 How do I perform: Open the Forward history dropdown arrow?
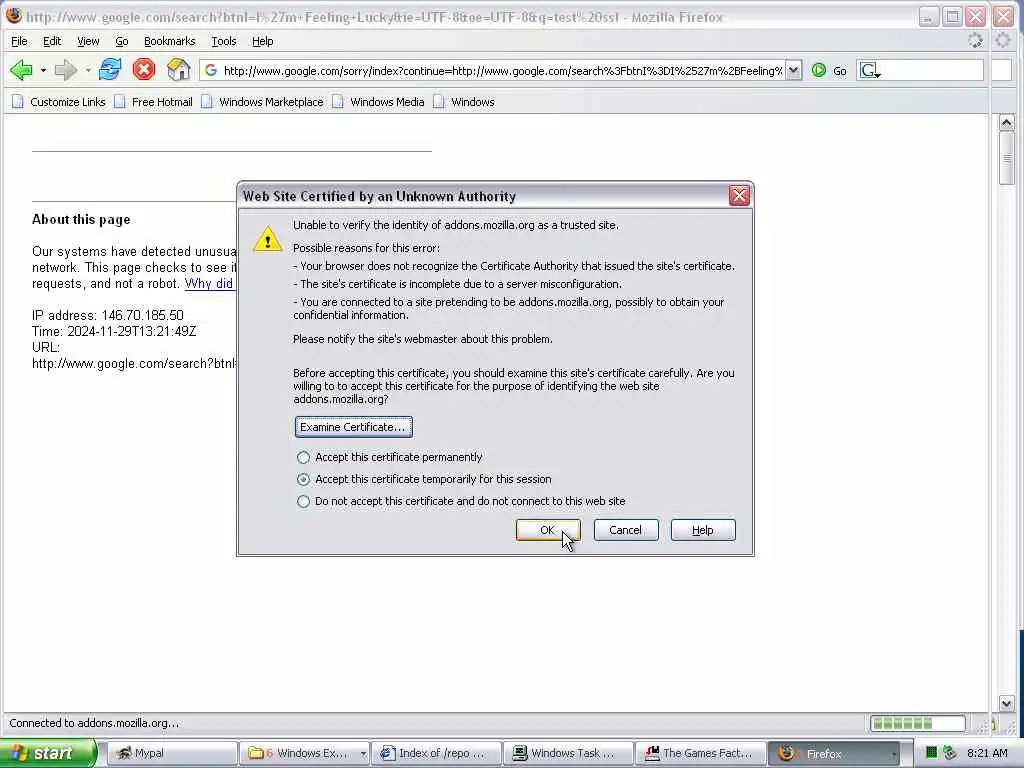tap(88, 70)
